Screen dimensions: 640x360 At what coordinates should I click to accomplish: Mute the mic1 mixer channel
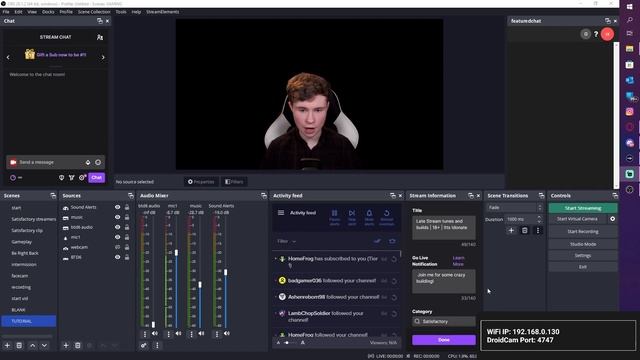pos(178,333)
